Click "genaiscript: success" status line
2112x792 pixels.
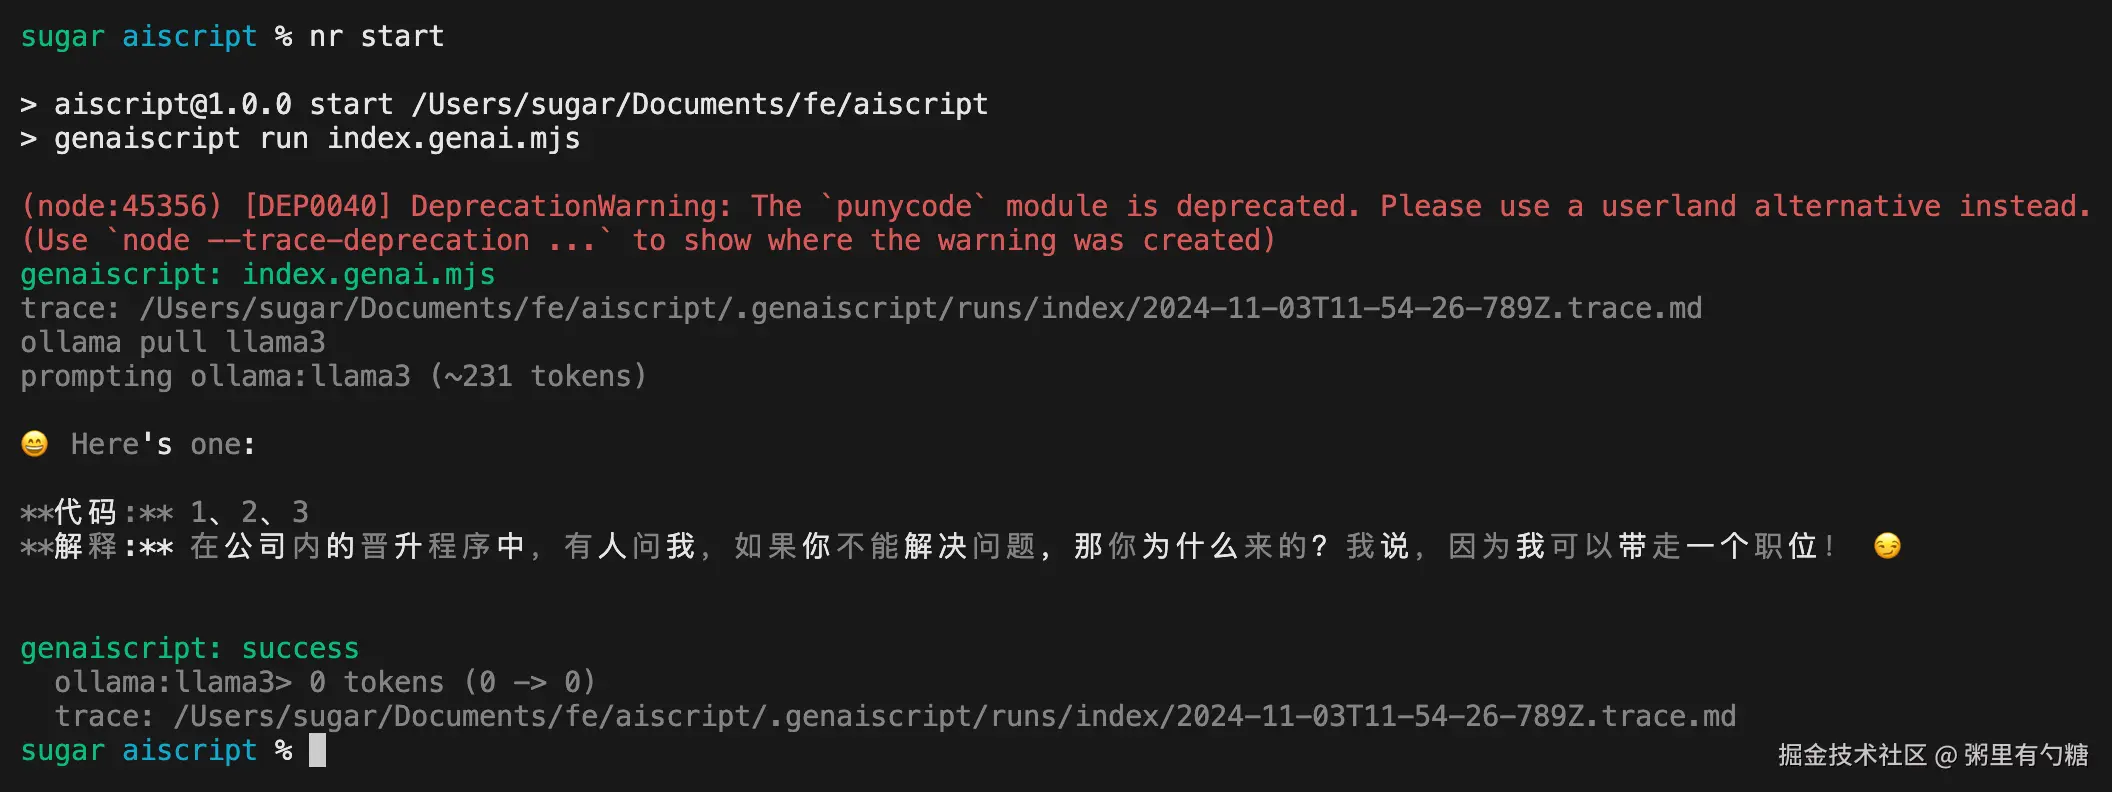pos(189,649)
